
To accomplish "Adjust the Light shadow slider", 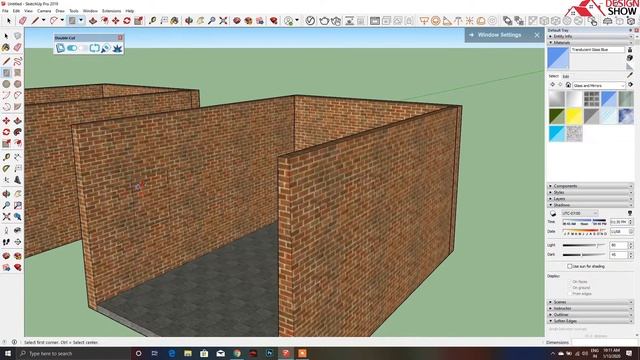I will [584, 245].
